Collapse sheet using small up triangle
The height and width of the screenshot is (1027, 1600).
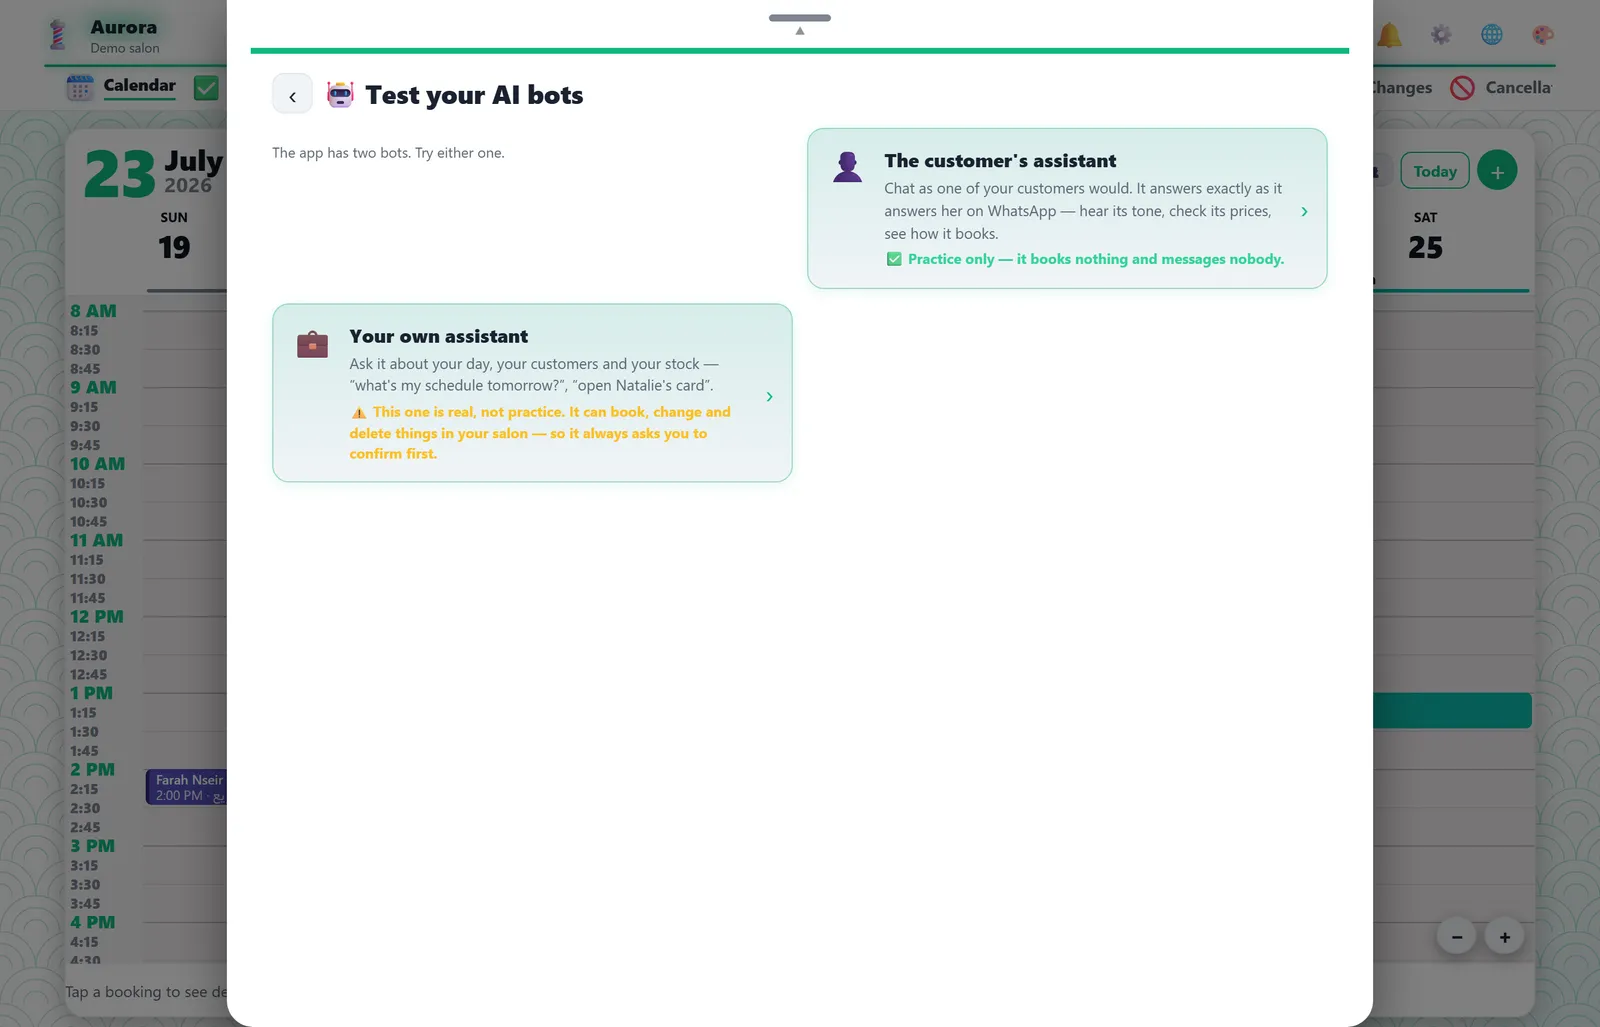pyautogui.click(x=800, y=31)
